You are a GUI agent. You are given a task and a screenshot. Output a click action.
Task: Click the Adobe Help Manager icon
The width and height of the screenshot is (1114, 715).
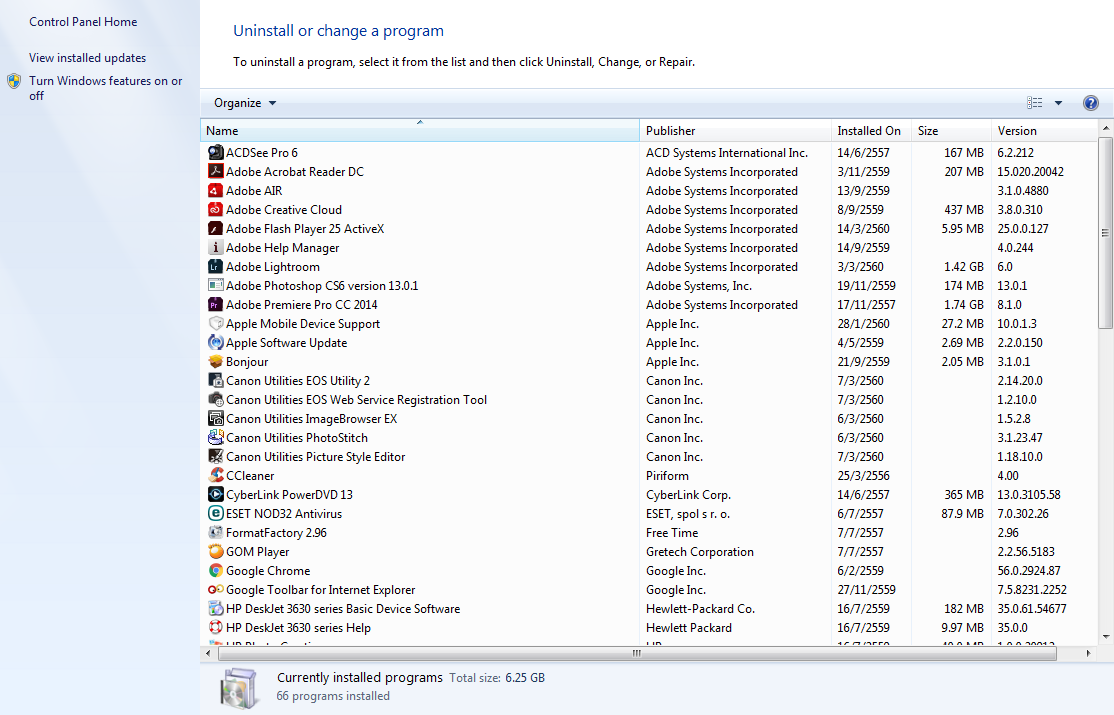[215, 247]
